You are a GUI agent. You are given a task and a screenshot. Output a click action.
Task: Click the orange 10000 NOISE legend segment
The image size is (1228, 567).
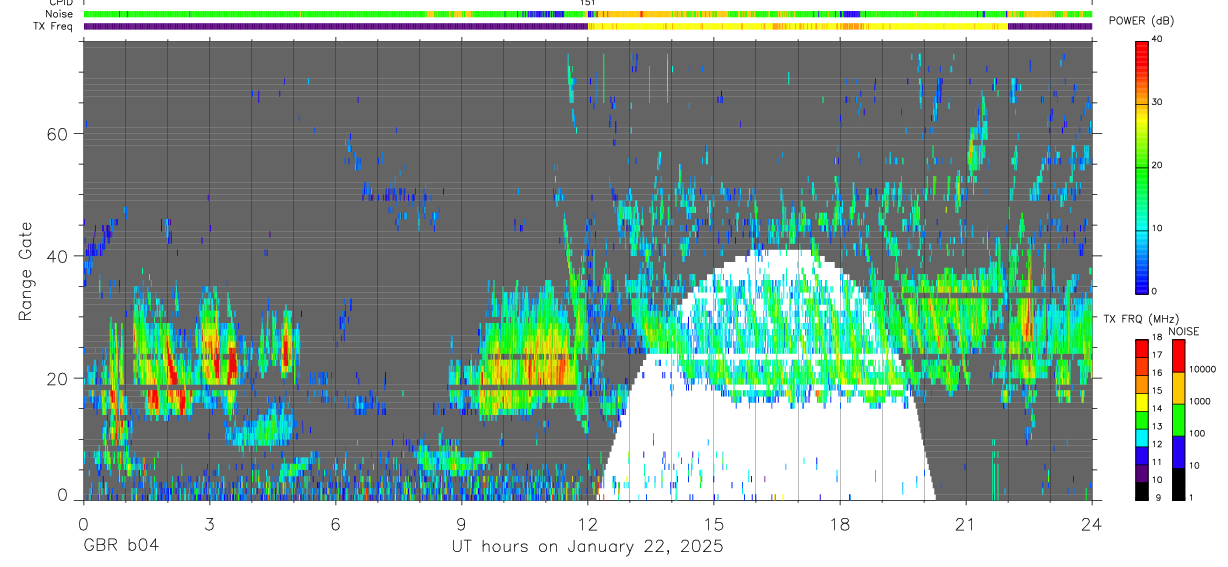pyautogui.click(x=1178, y=388)
